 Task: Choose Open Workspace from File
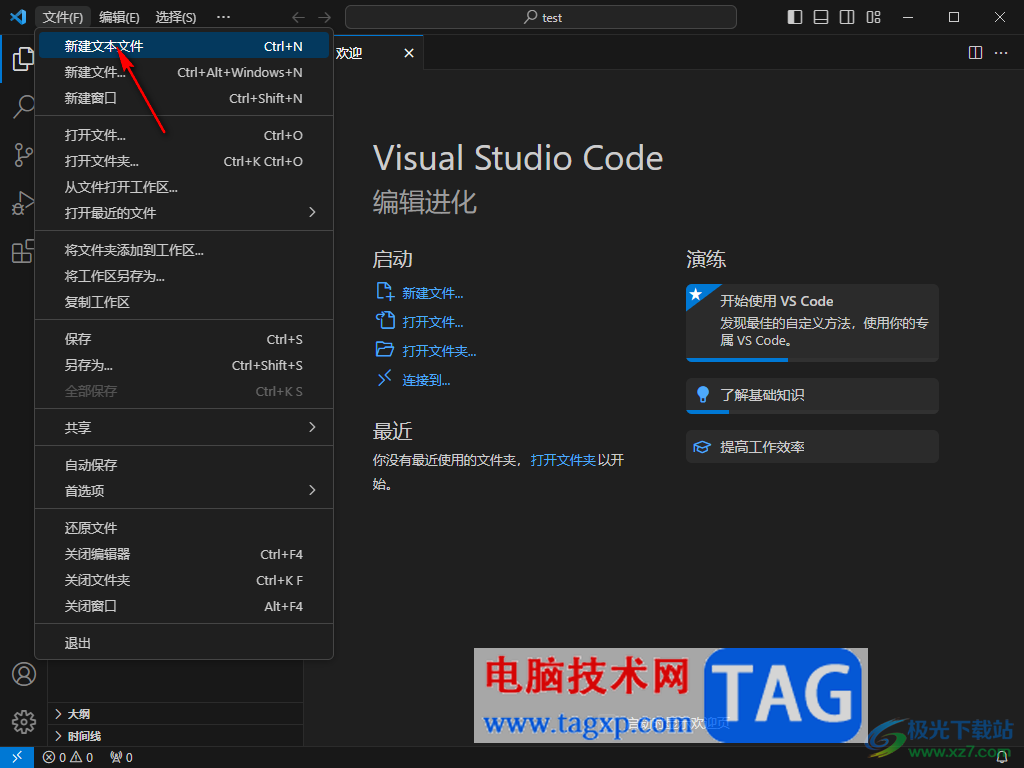(x=184, y=187)
